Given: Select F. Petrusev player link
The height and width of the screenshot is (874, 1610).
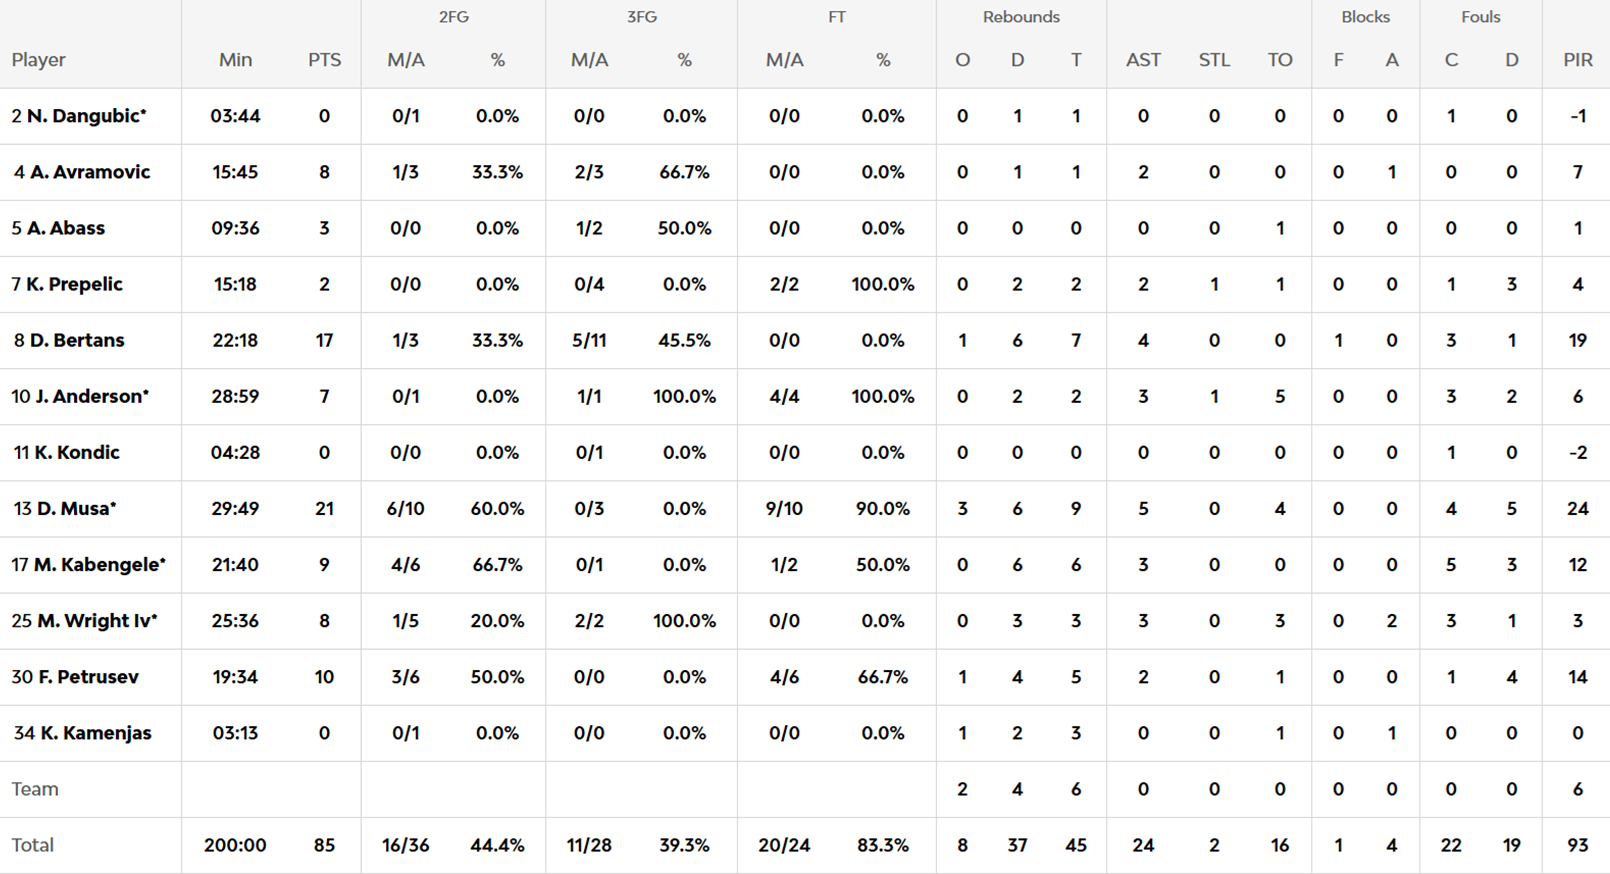Looking at the screenshot, I should click(x=88, y=677).
